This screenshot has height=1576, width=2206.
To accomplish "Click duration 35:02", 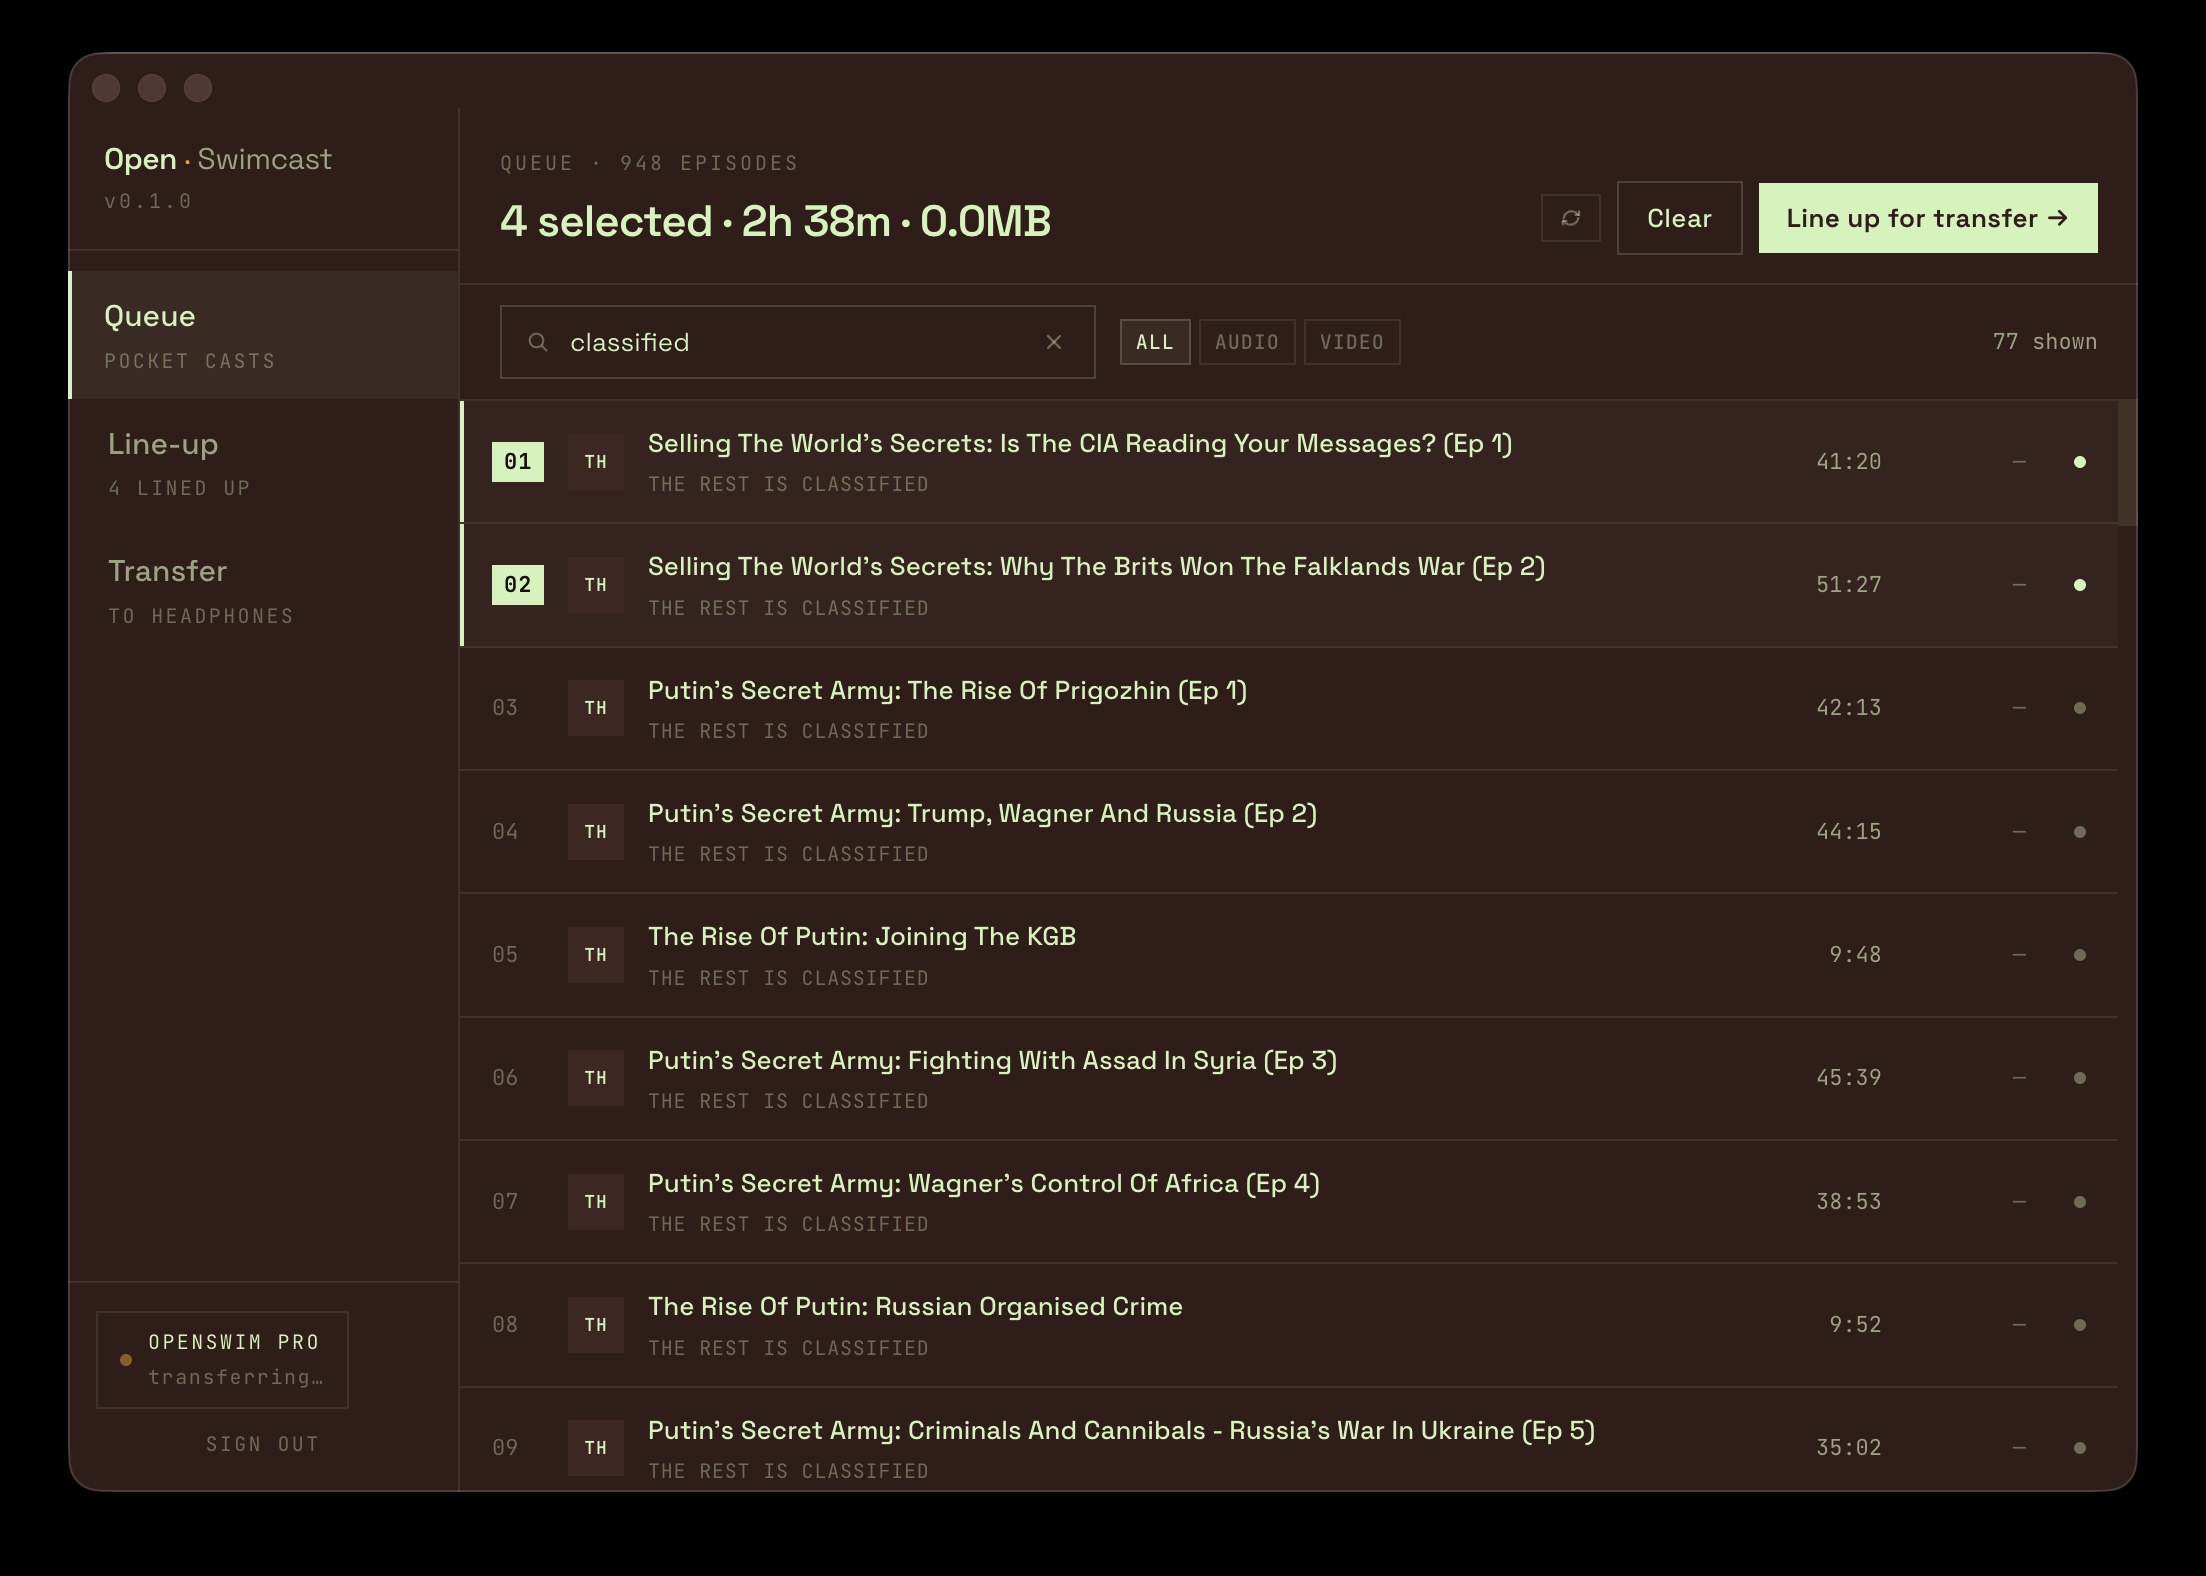I will [x=1848, y=1448].
